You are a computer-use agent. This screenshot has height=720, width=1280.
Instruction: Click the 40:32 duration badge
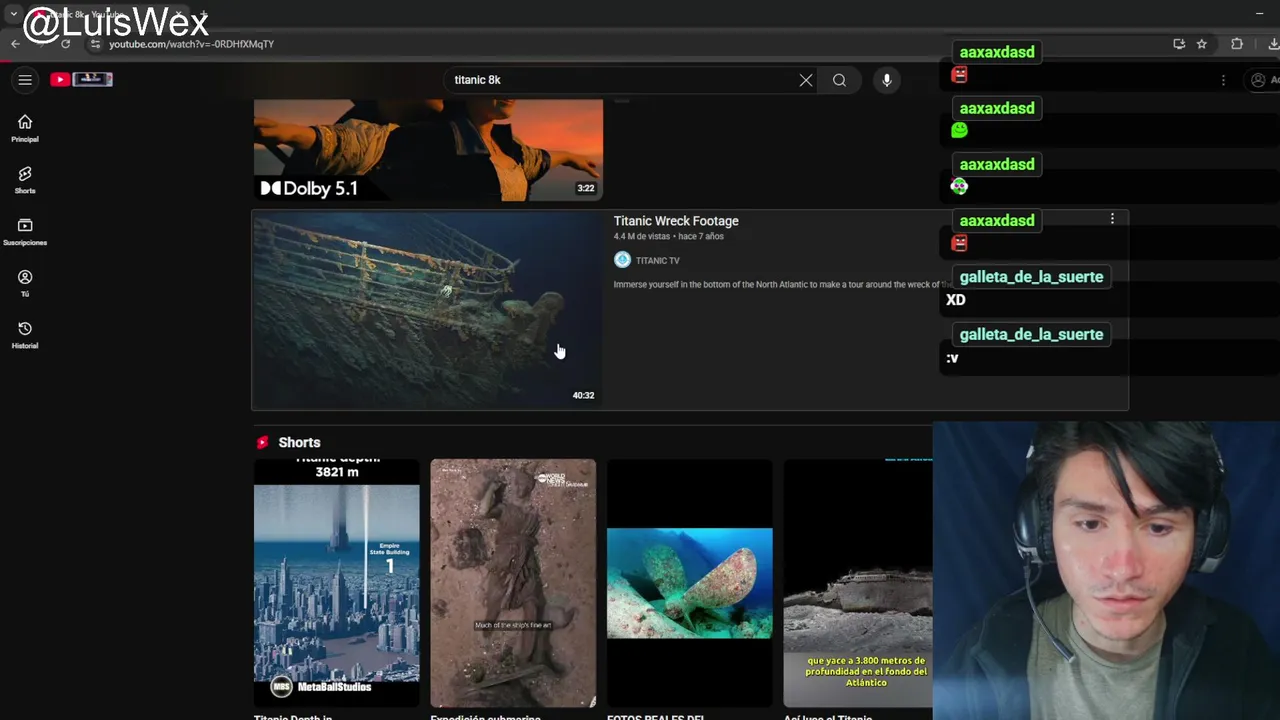click(583, 395)
